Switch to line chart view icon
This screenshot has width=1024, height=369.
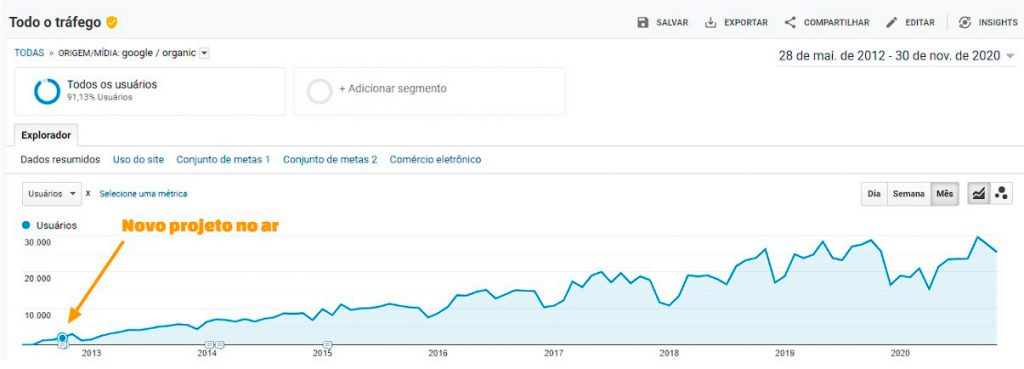(x=978, y=194)
